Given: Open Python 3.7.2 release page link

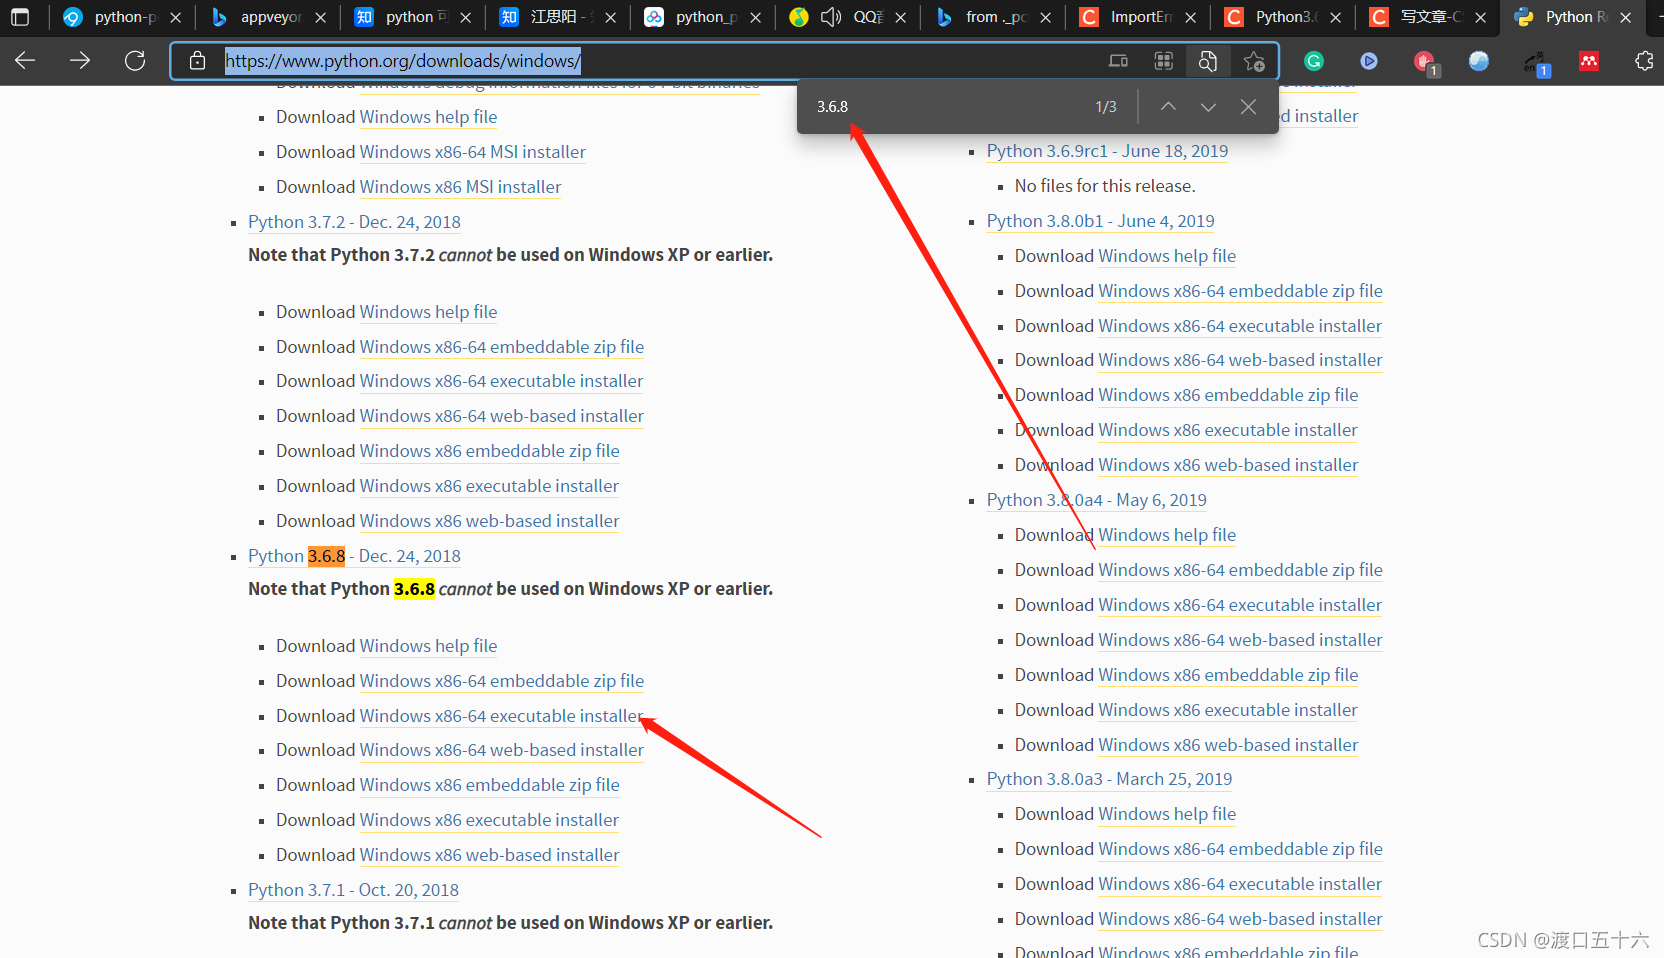Looking at the screenshot, I should [x=354, y=222].
